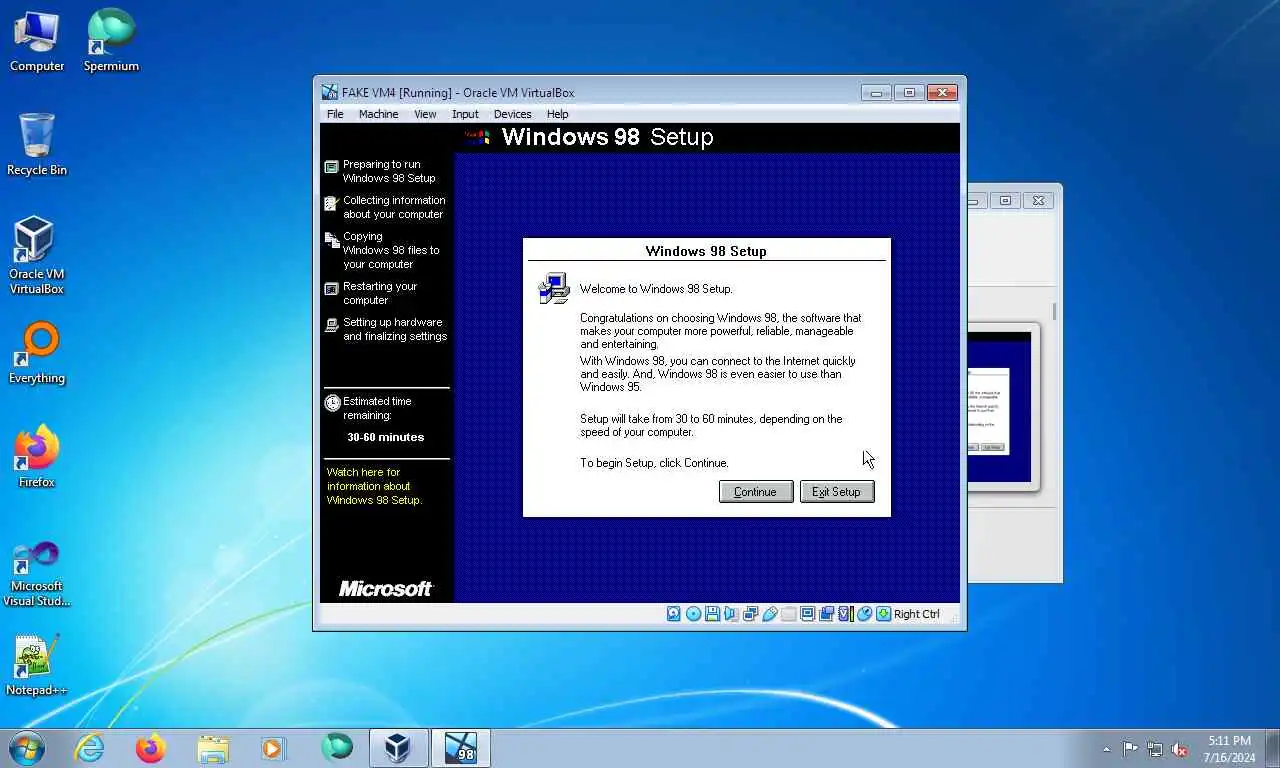Select the Everything desktop shortcut
The height and width of the screenshot is (768, 1280).
point(37,353)
